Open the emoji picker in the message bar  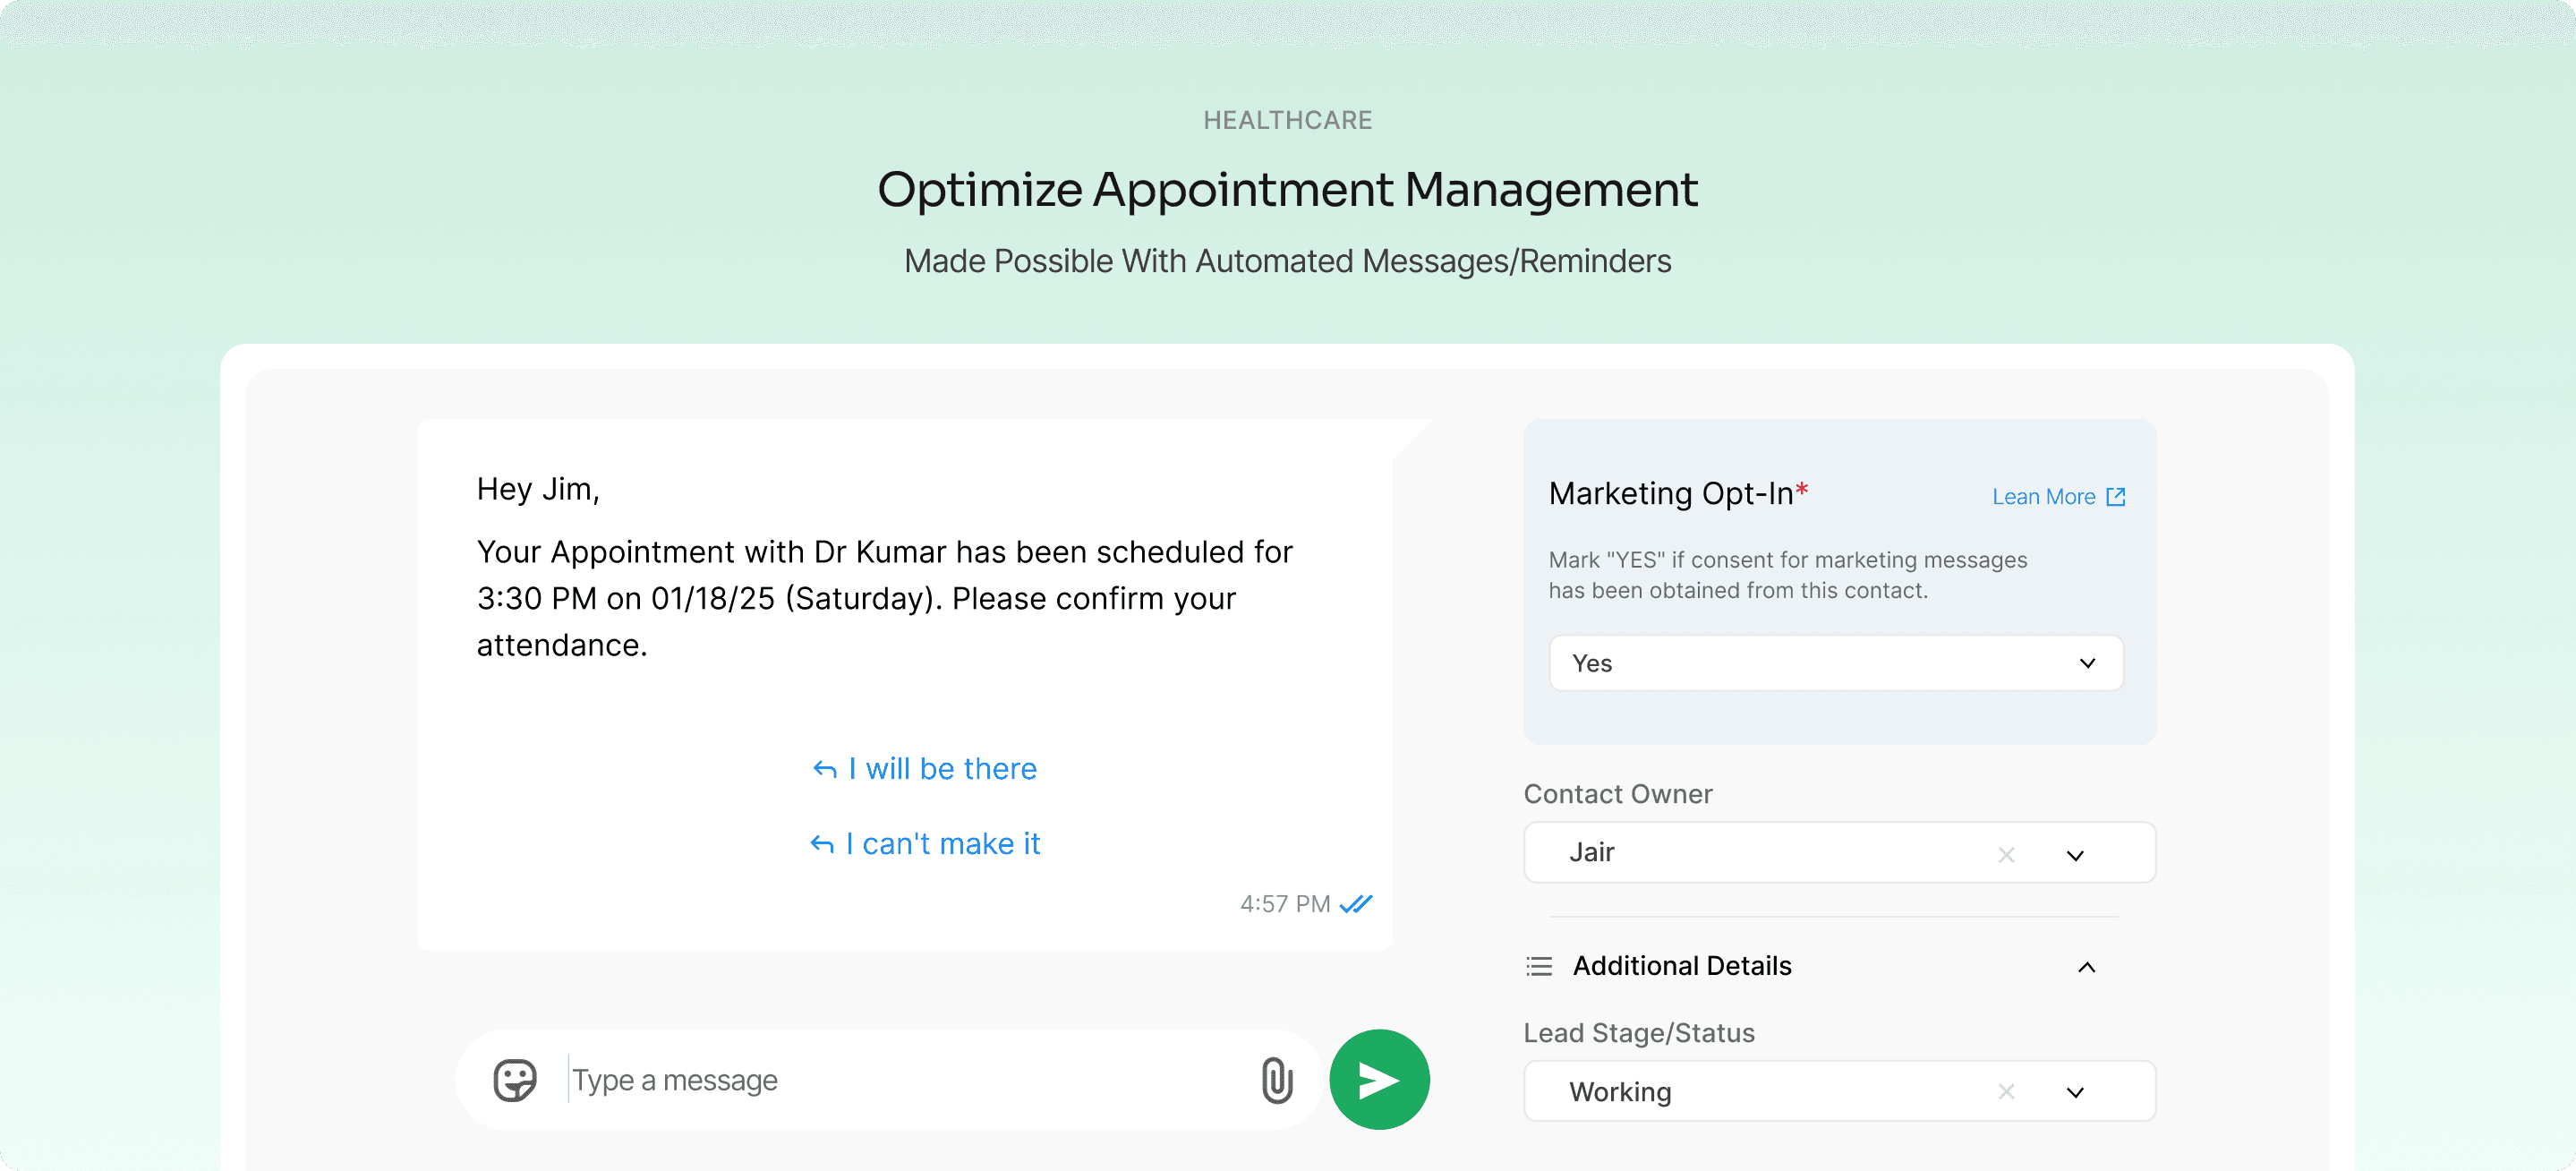(513, 1080)
